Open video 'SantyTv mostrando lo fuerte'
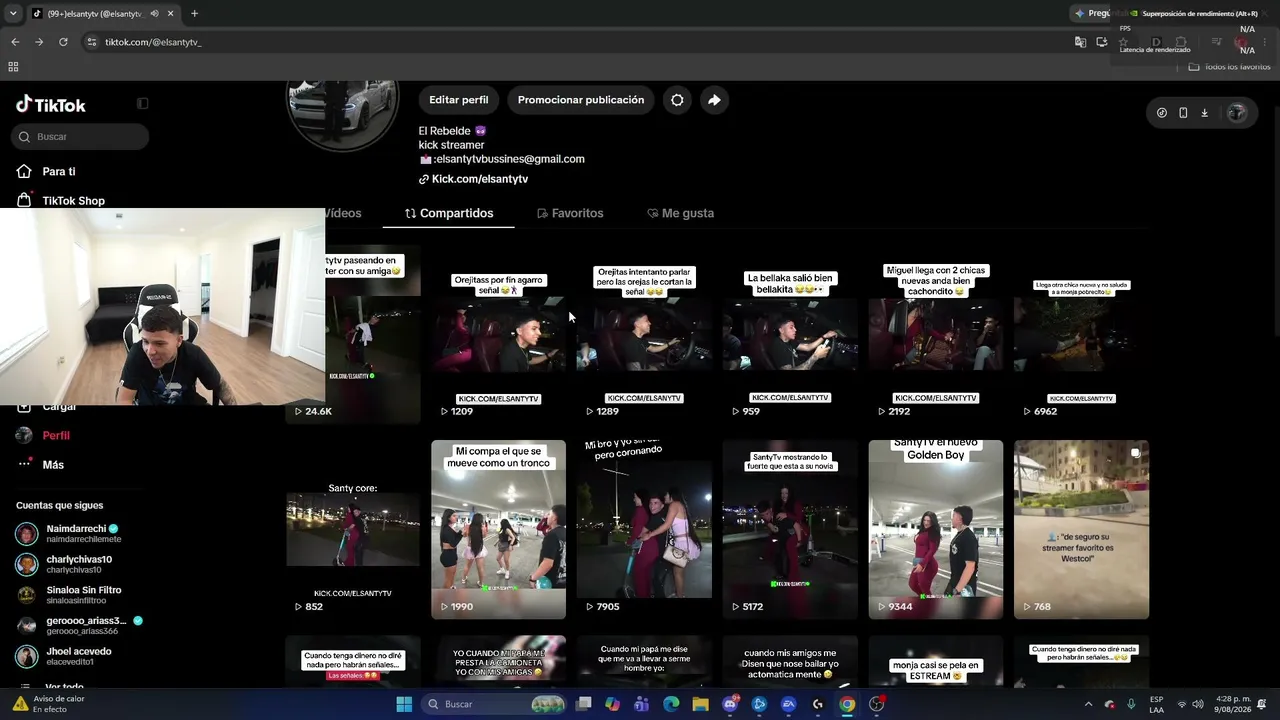The height and width of the screenshot is (720, 1280). (790, 530)
